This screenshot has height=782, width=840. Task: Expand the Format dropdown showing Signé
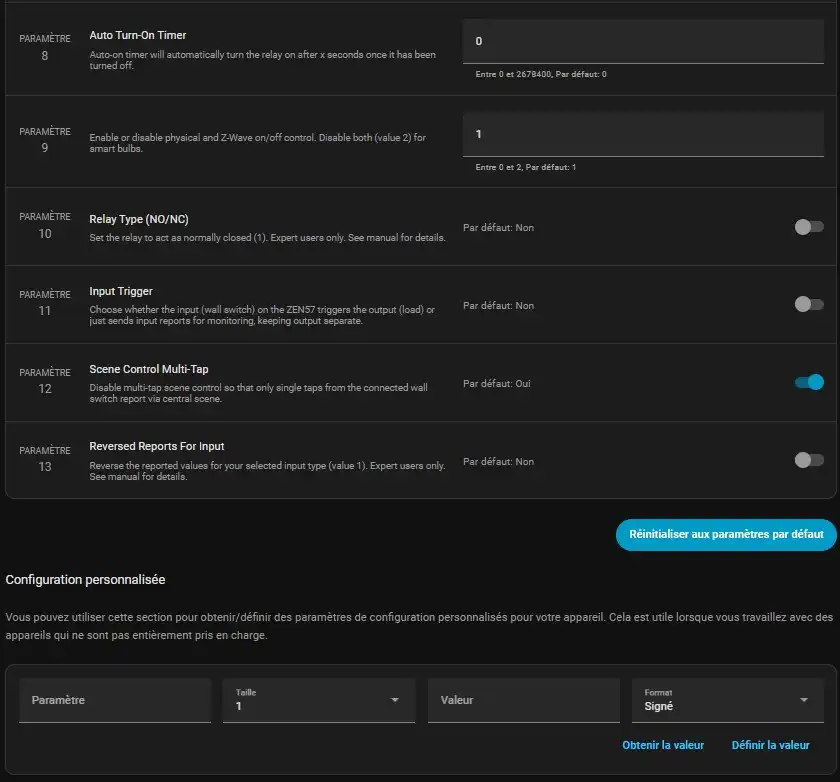click(727, 700)
